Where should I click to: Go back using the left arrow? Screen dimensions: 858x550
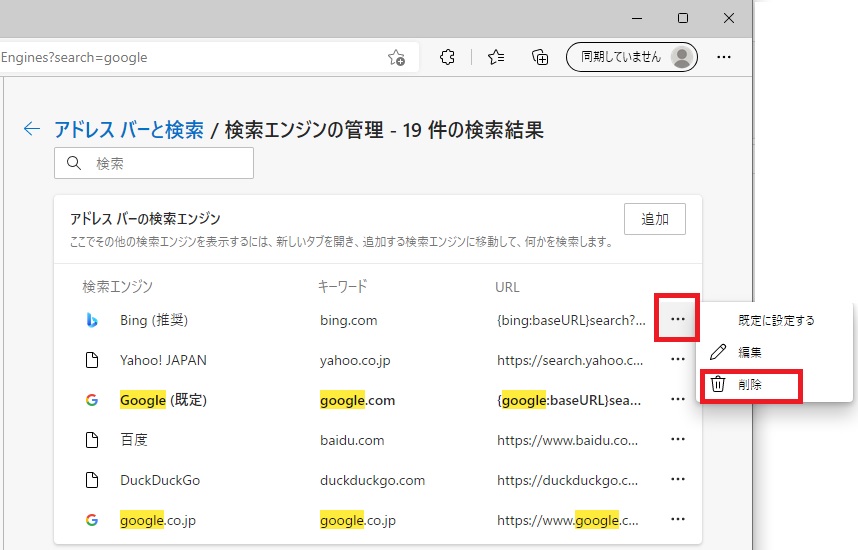tap(32, 129)
